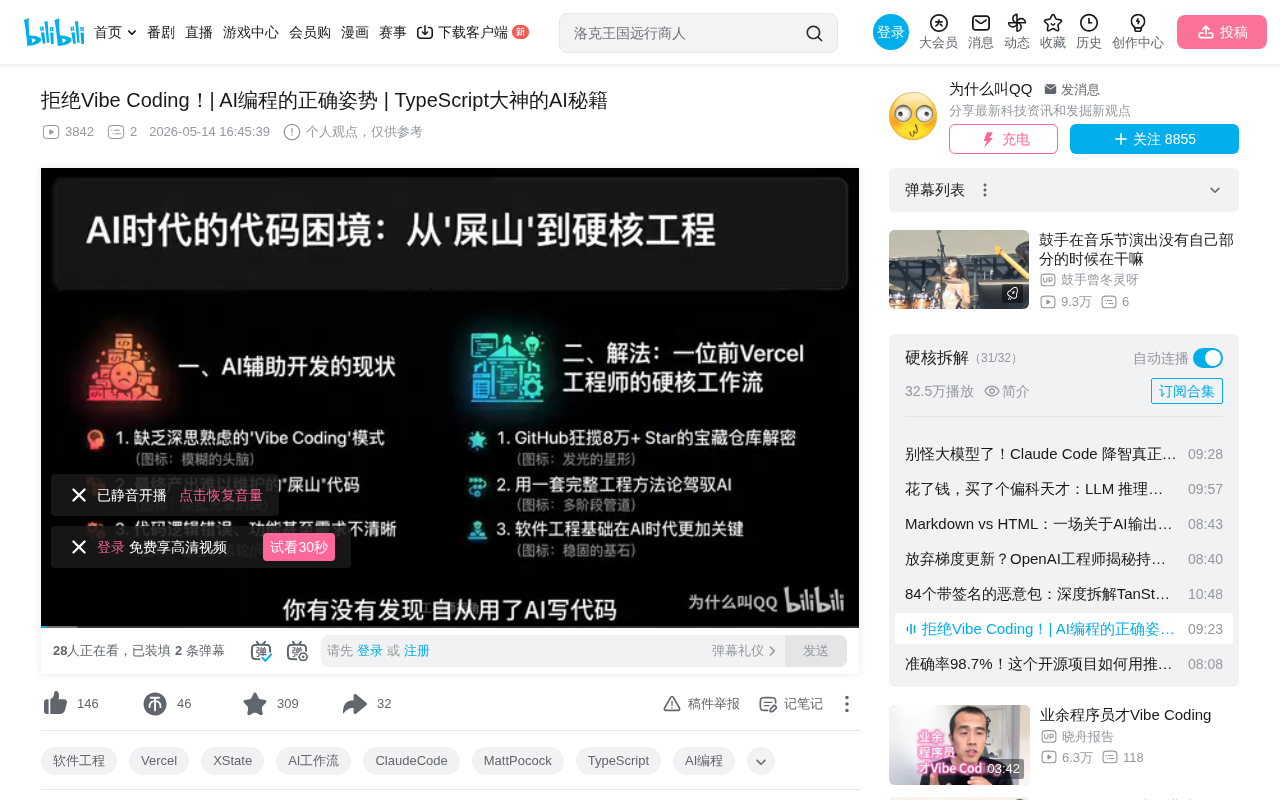
Task: Click 发消息 envelope icon
Action: [1051, 89]
